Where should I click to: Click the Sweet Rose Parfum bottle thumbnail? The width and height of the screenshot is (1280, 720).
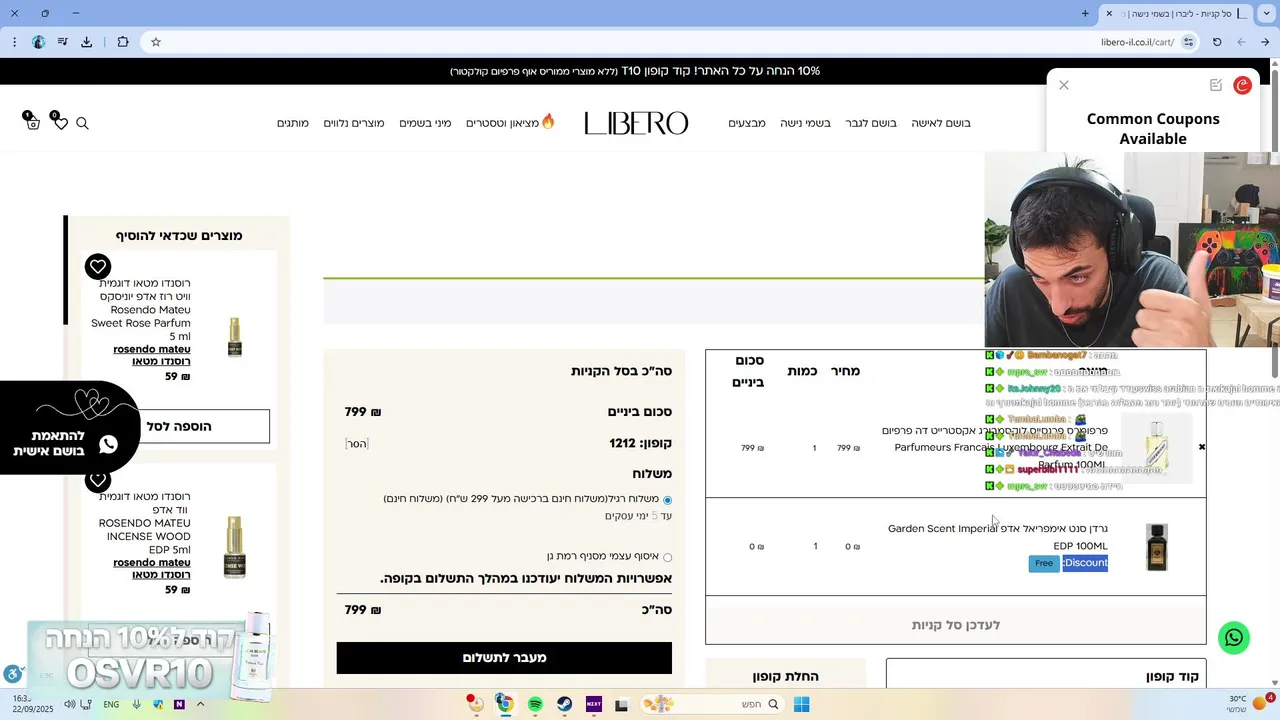tap(234, 337)
